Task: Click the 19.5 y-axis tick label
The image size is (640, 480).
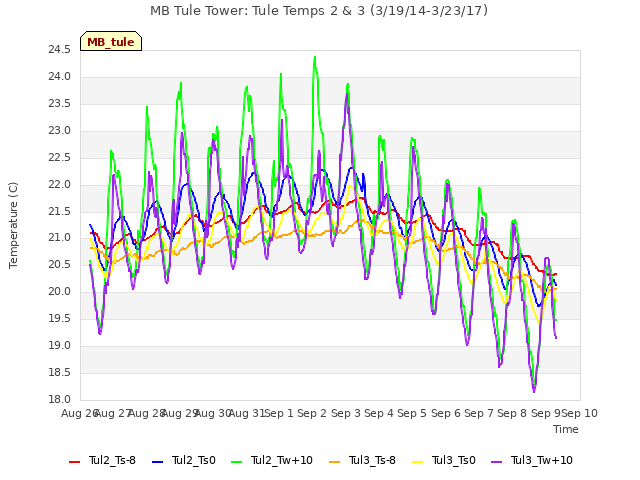Action: point(60,318)
